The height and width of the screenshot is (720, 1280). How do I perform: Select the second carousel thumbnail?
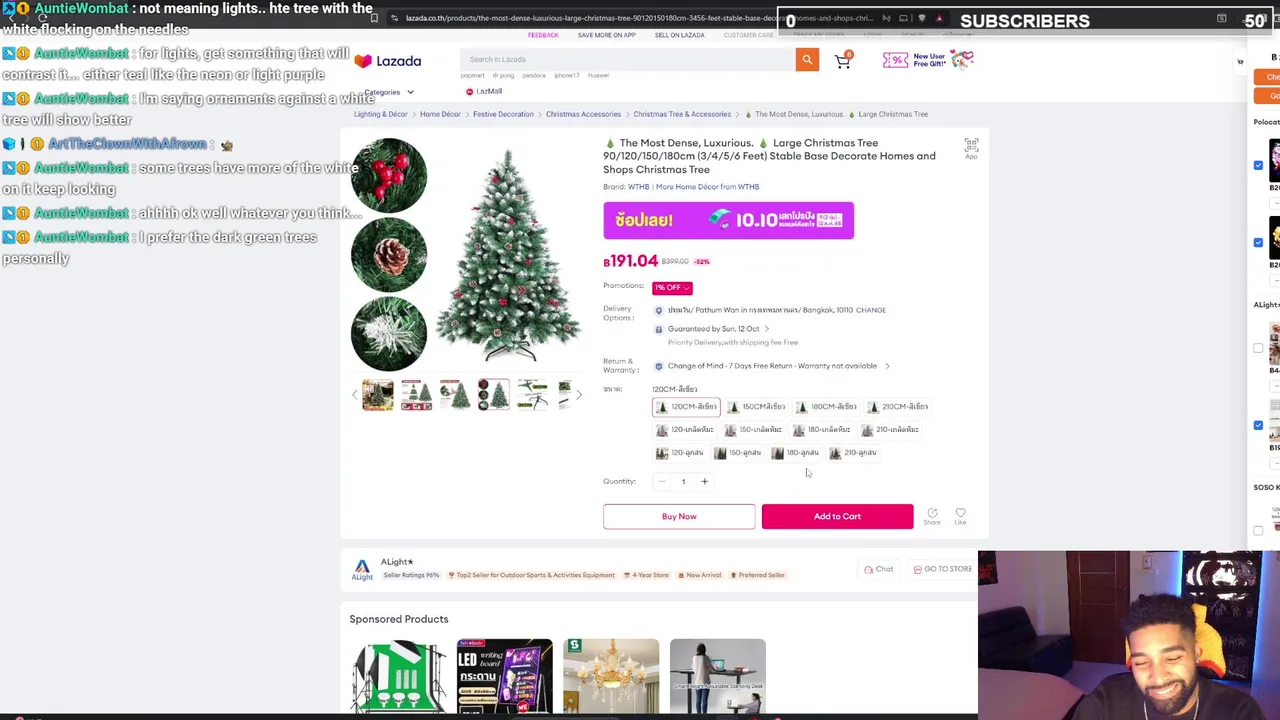(x=416, y=395)
